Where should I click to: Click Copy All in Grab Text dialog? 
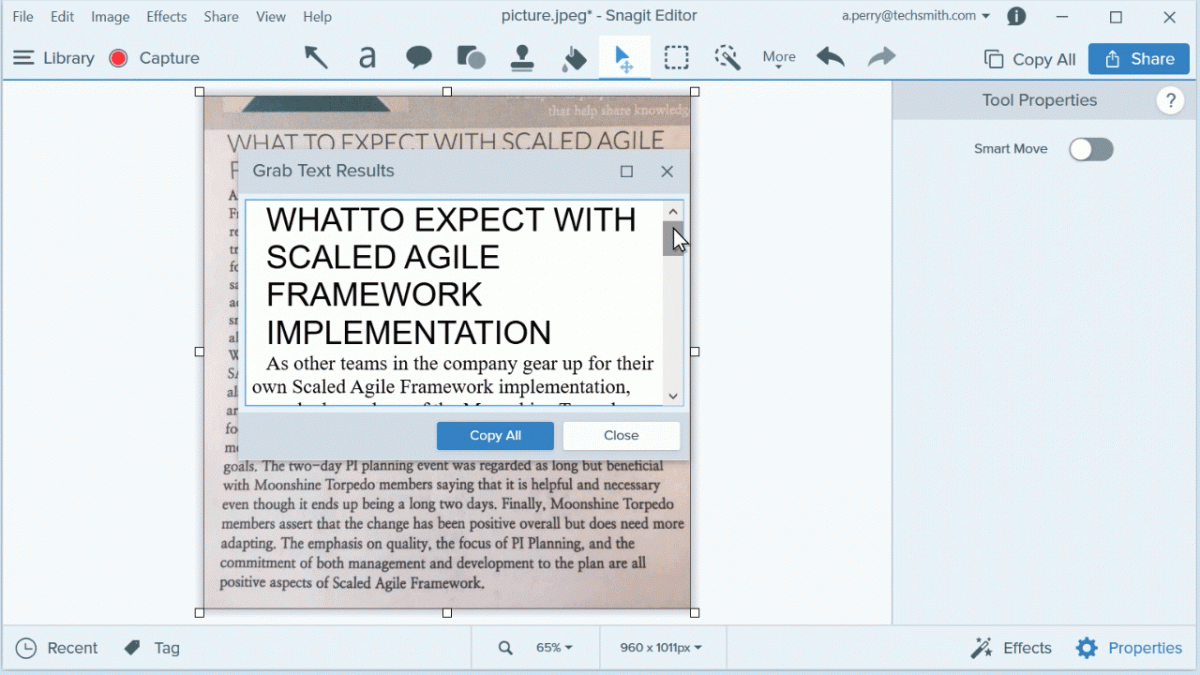(x=495, y=435)
